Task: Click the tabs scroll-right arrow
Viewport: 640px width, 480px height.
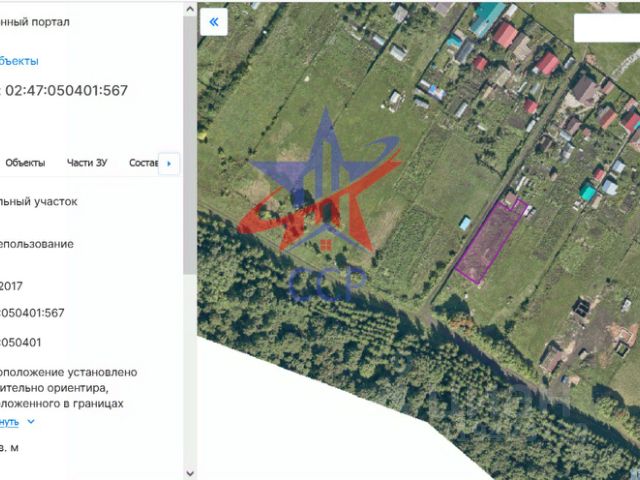Action: [169, 164]
